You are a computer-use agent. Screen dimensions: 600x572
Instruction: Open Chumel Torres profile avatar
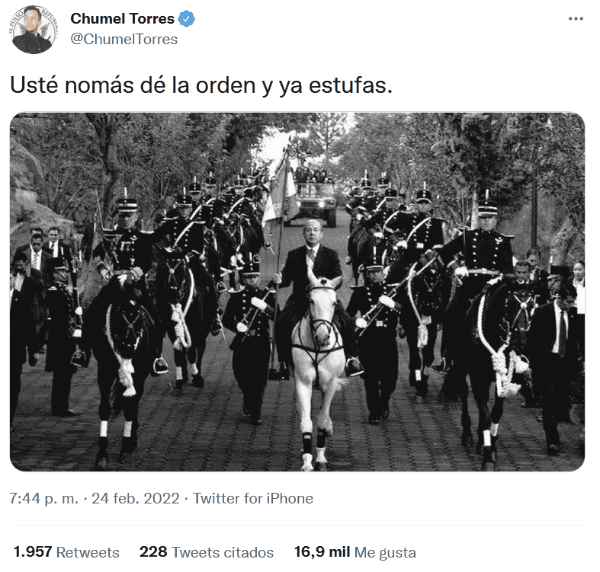[33, 29]
